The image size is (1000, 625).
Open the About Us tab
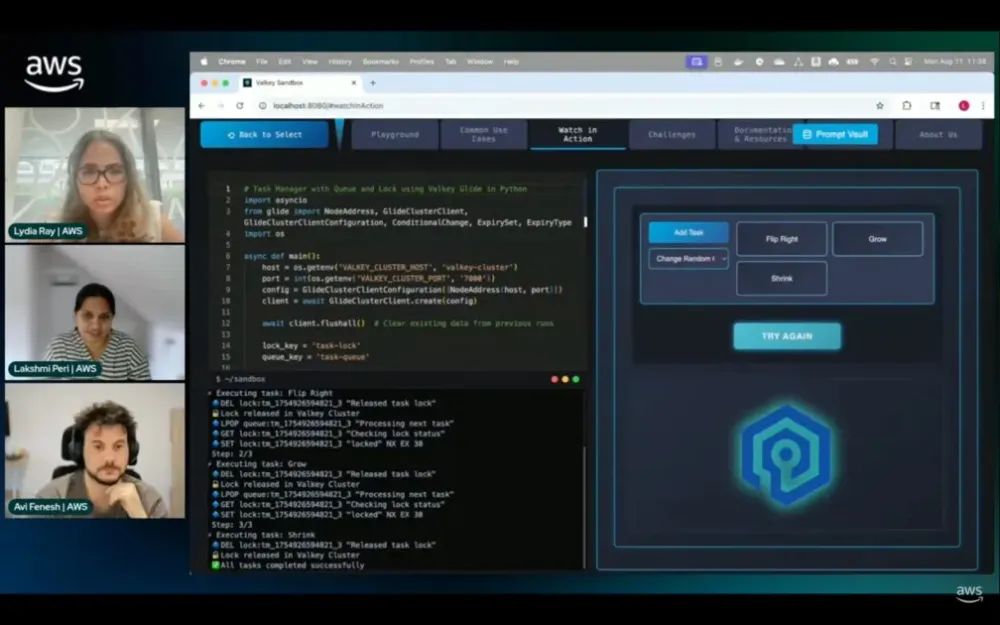click(938, 135)
